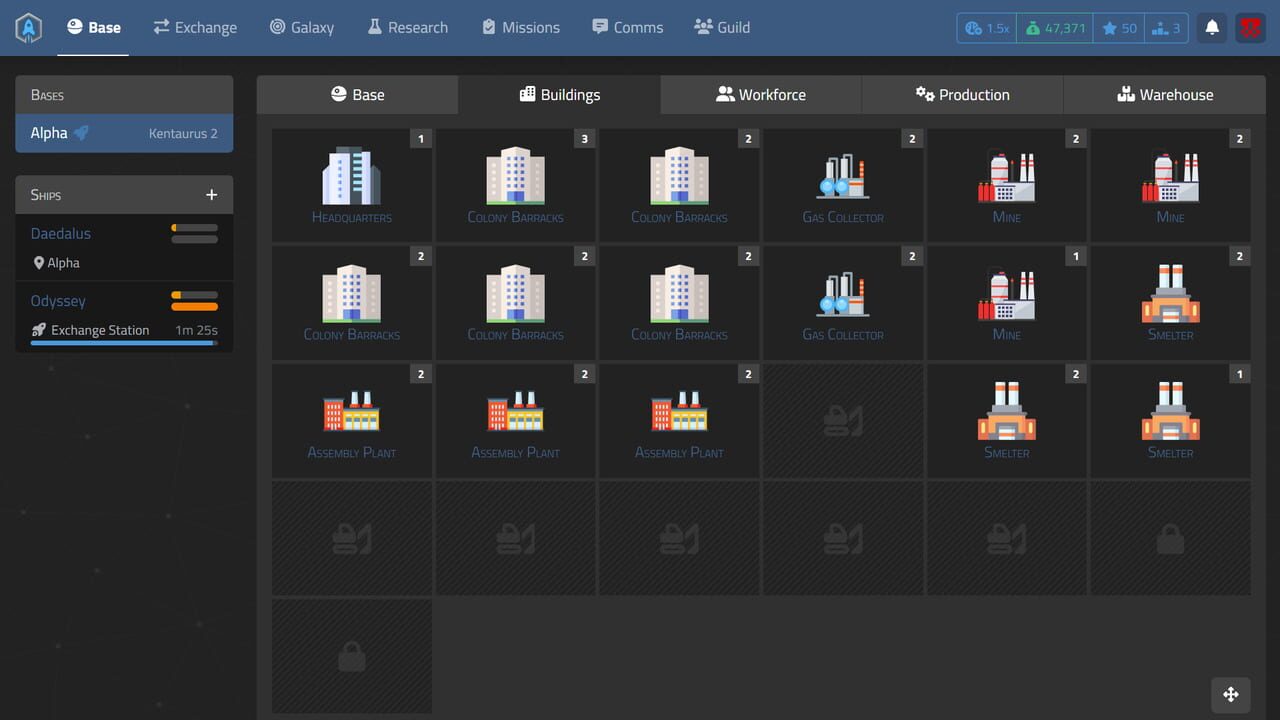This screenshot has width=1280, height=720.
Task: Add a new ship with the plus button
Action: coord(211,194)
